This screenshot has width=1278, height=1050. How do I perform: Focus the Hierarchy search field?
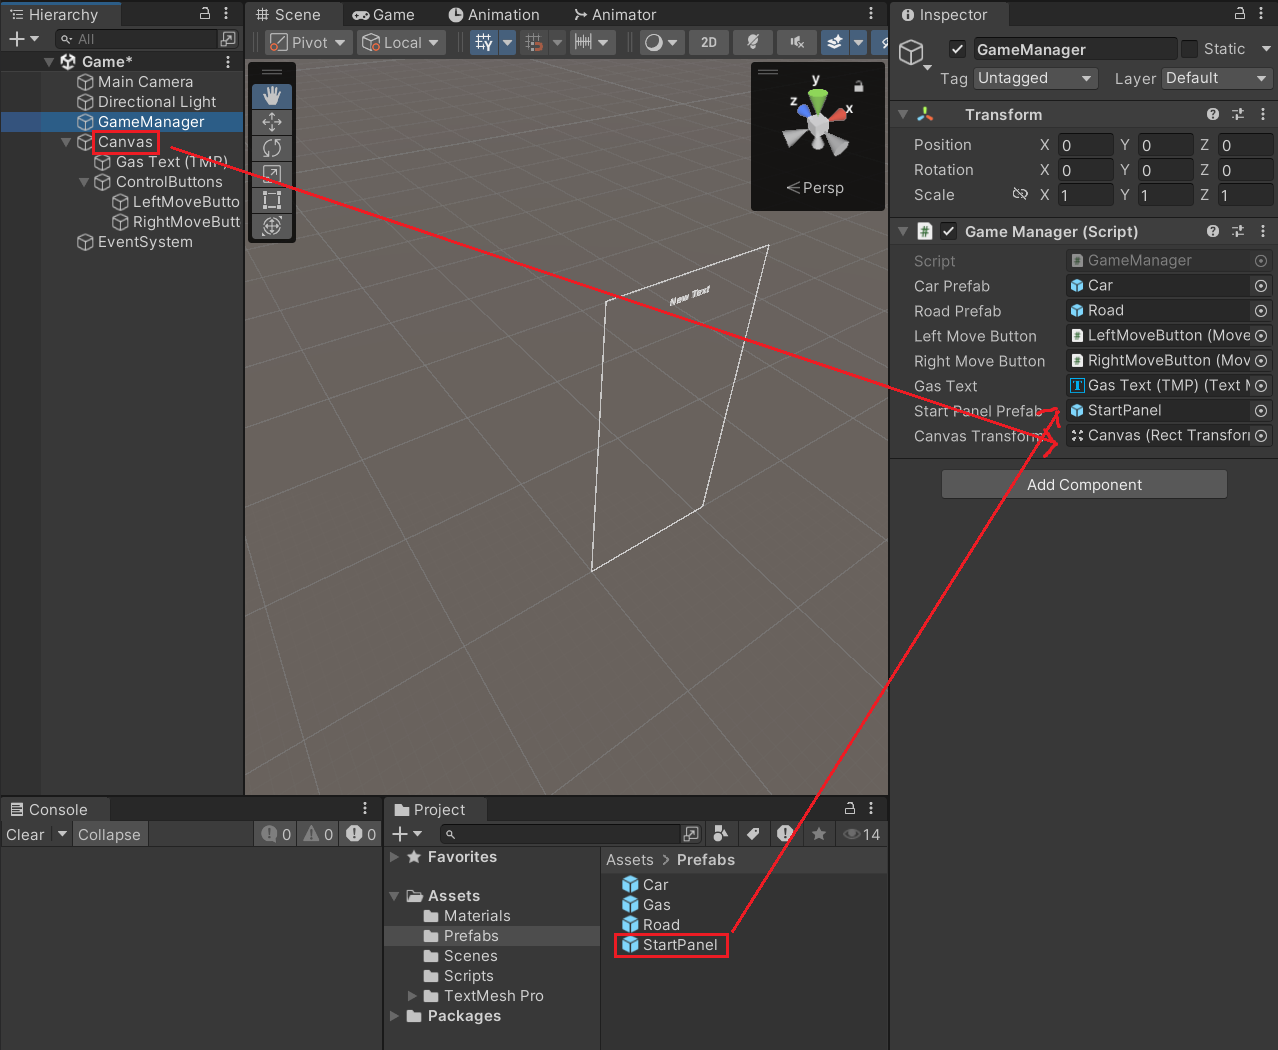coord(137,39)
